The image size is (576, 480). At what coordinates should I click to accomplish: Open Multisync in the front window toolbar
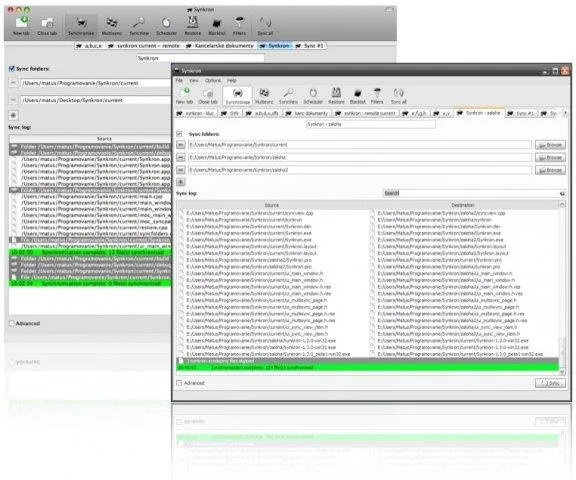264,96
